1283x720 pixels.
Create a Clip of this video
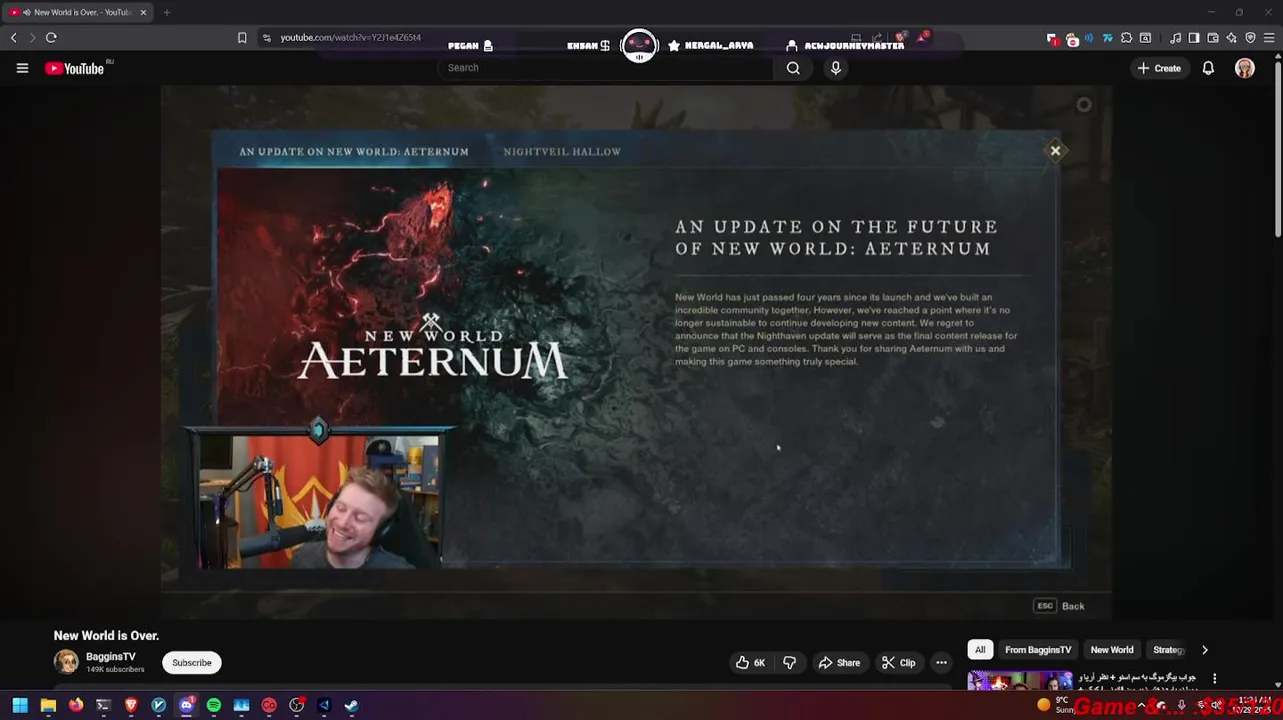pos(898,662)
